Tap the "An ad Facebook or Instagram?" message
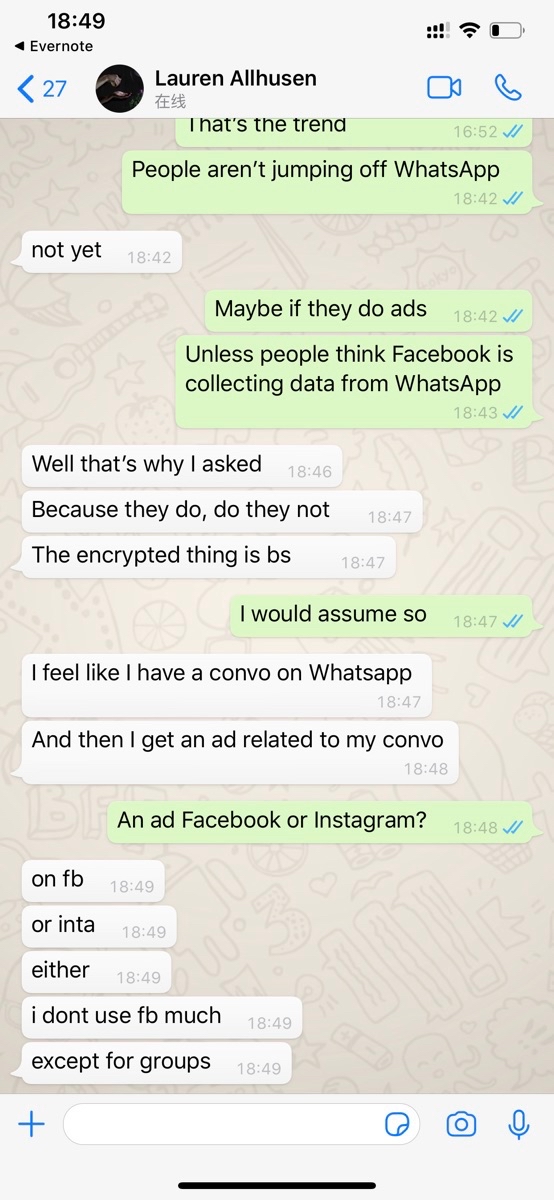Viewport: 554px width, 1200px height. [x=321, y=822]
